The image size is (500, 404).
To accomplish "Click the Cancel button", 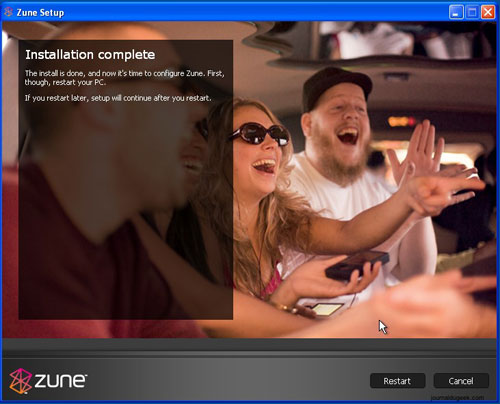I will pos(461,381).
